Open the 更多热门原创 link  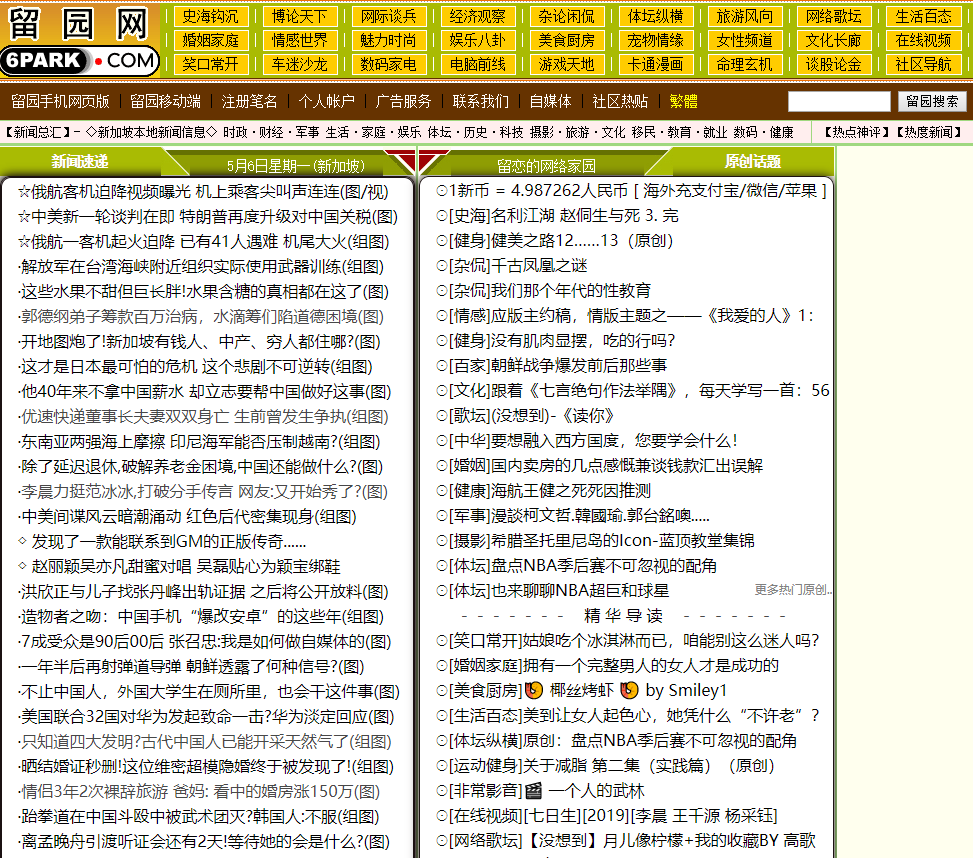pos(792,590)
